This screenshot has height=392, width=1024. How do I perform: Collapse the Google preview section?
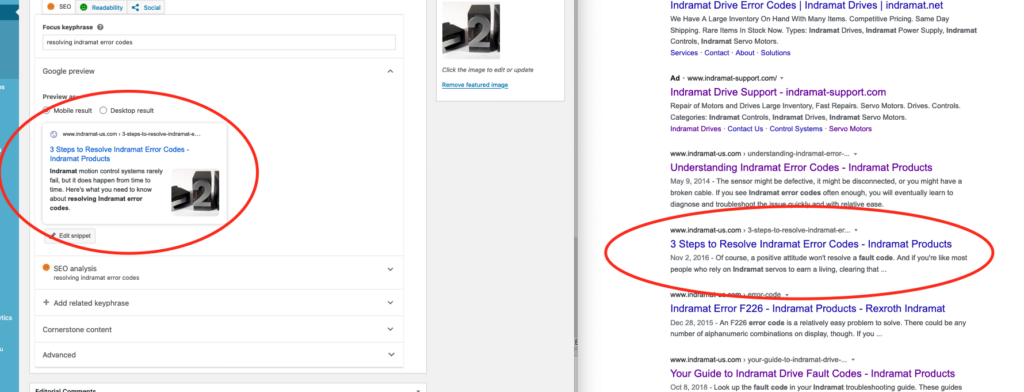pos(390,71)
